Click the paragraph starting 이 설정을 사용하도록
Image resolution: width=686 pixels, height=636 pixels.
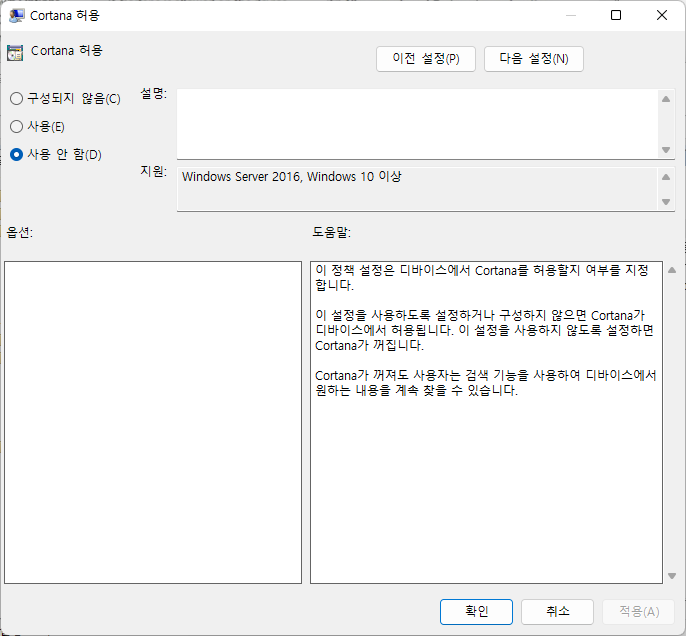(484, 330)
